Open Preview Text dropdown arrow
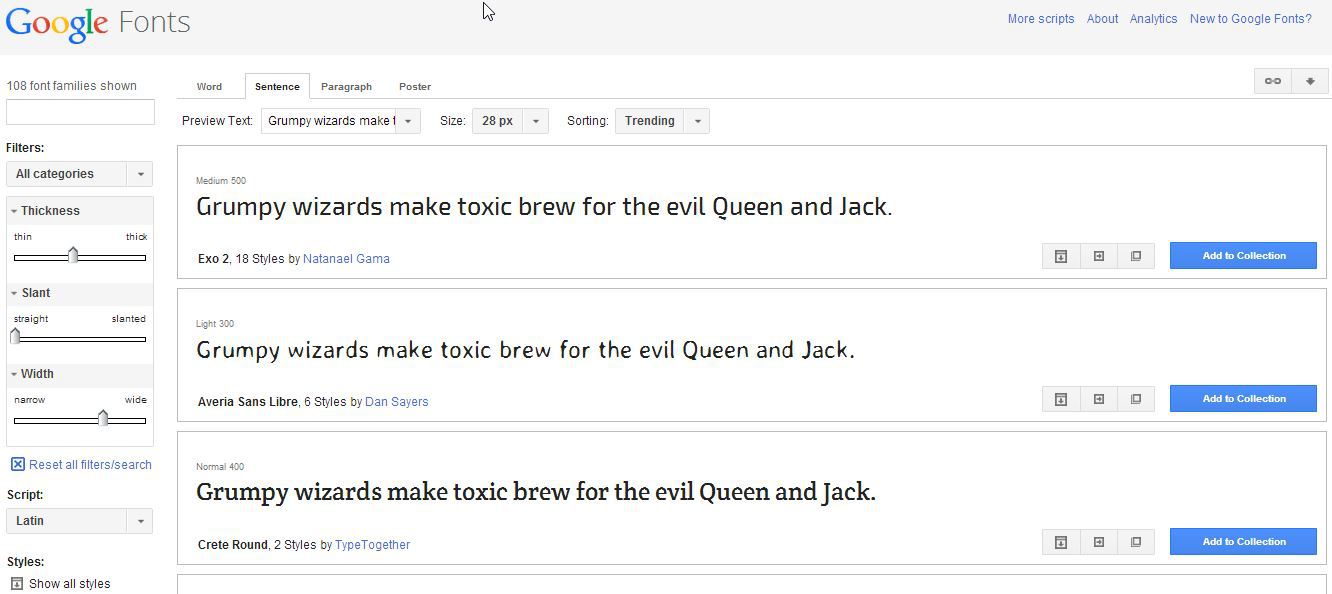 pyautogui.click(x=408, y=121)
